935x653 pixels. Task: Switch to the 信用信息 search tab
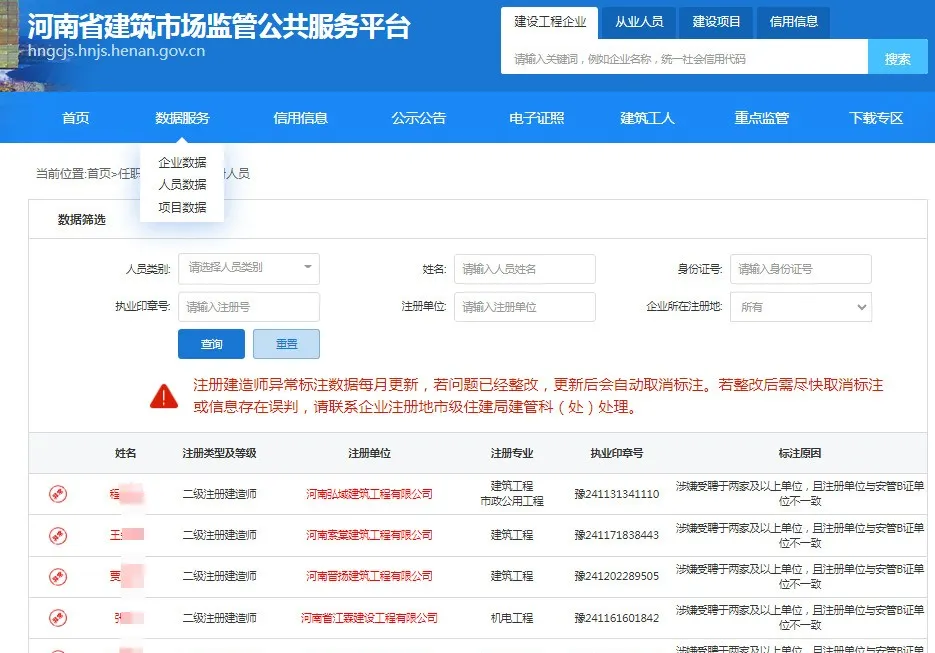[793, 22]
